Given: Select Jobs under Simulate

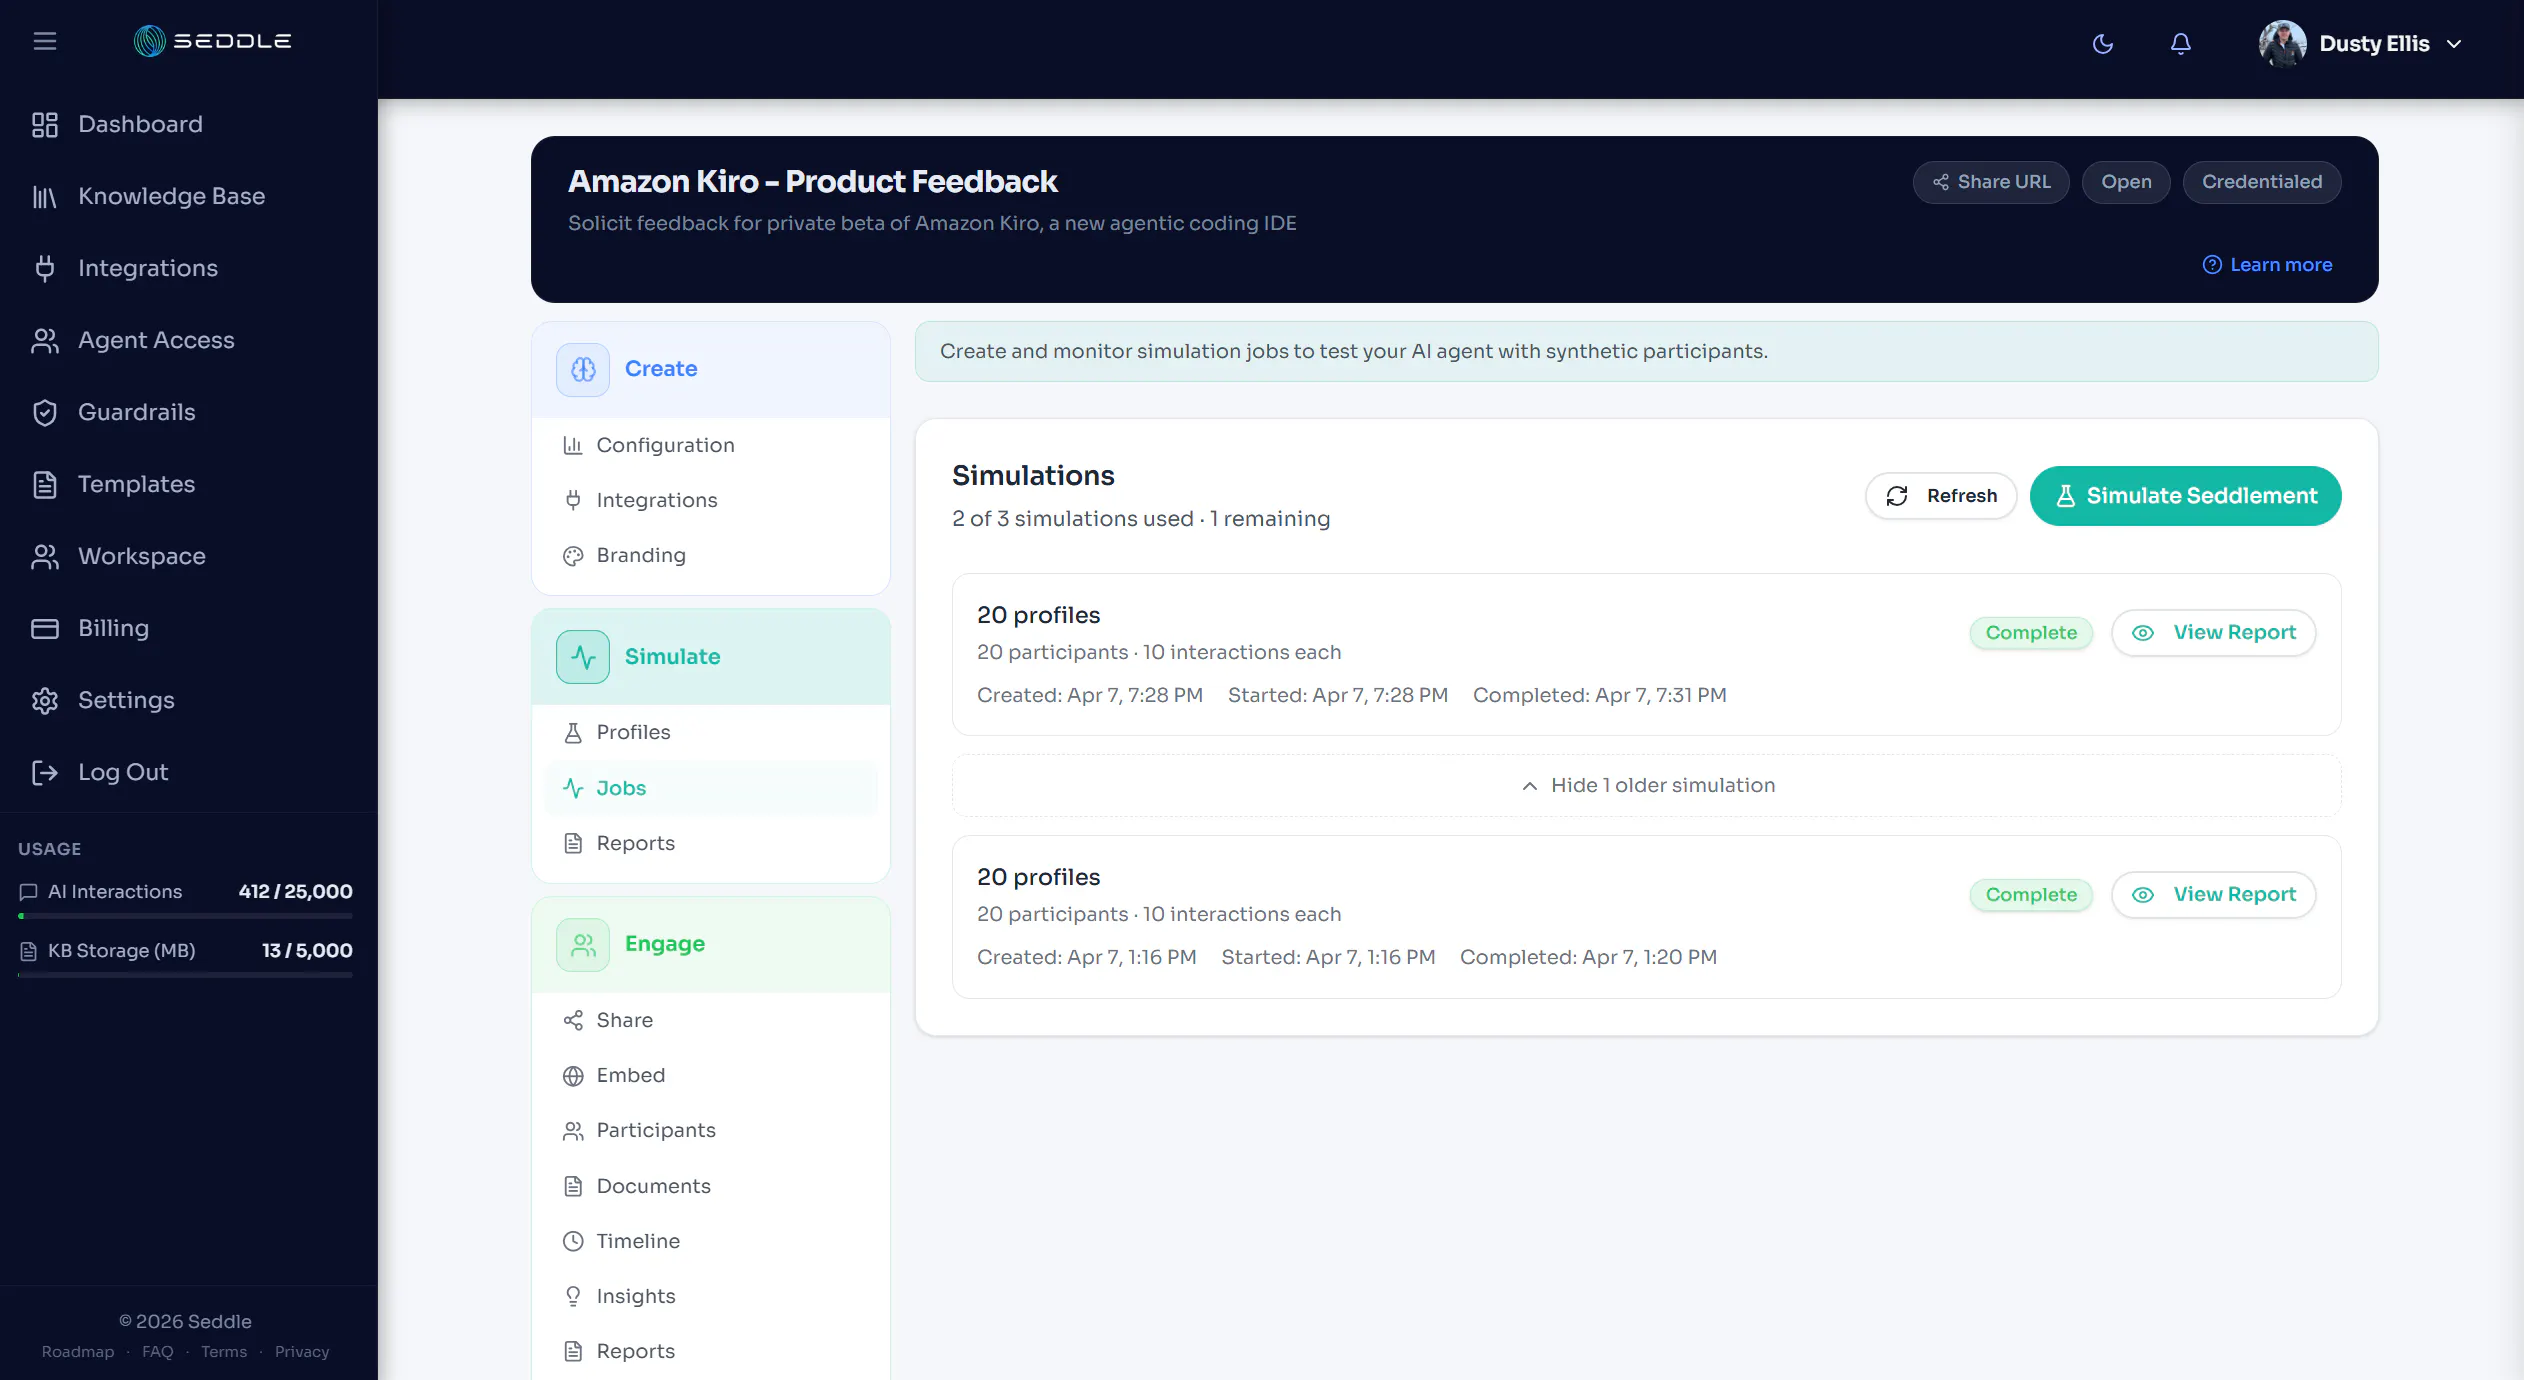Looking at the screenshot, I should coord(711,788).
